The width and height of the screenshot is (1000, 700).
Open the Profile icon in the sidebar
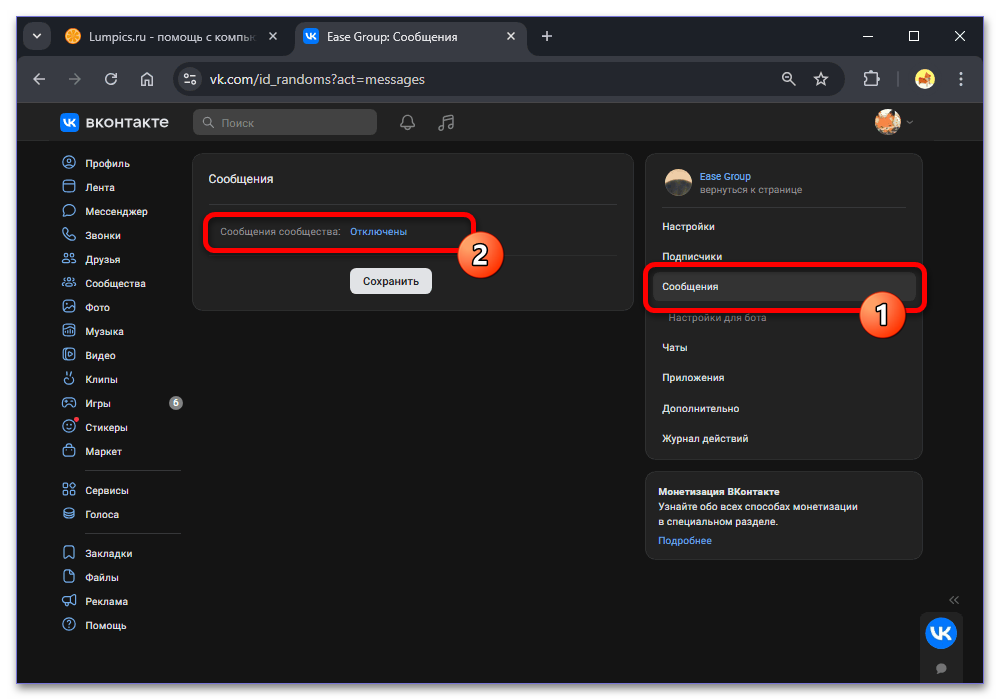coord(69,163)
